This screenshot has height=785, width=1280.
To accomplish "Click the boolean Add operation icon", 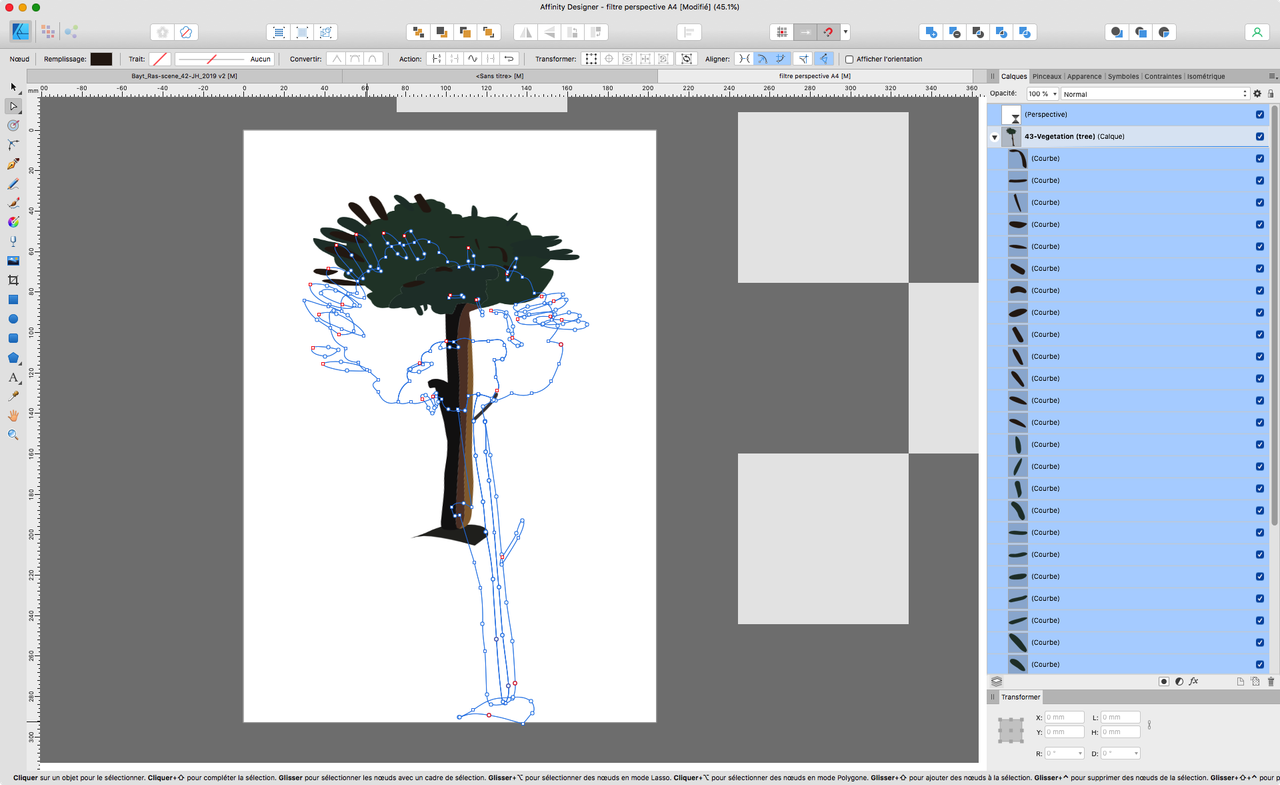I will click(x=931, y=32).
